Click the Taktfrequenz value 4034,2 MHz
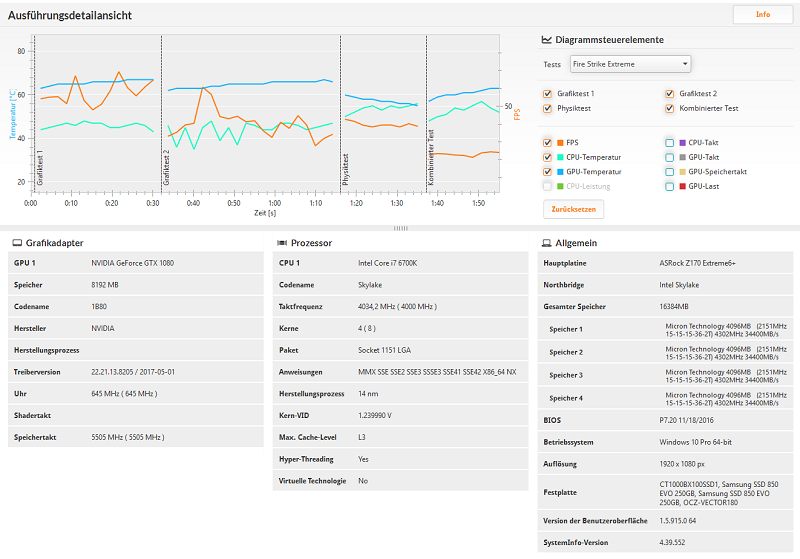This screenshot has height=559, width=800. click(397, 307)
